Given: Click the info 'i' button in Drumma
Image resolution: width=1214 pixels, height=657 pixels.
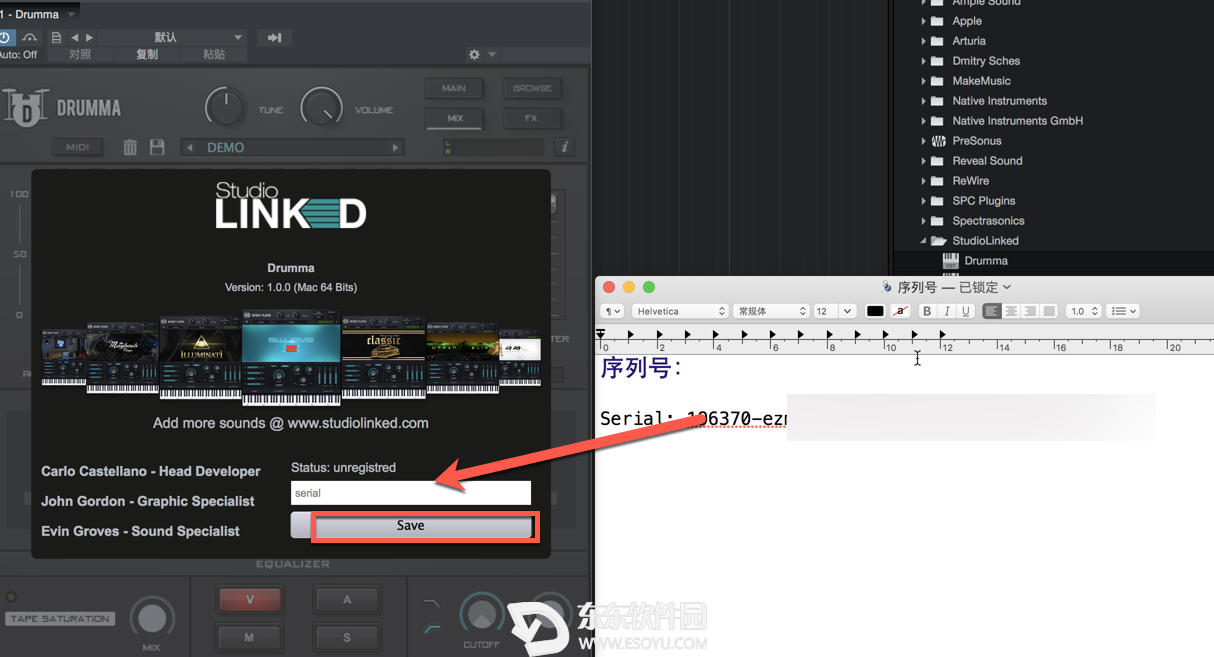Looking at the screenshot, I should [565, 147].
